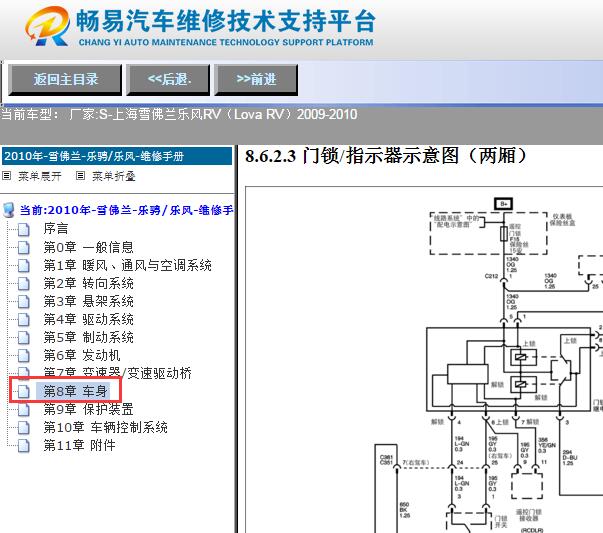
Task: Click page icon beside 第5章
Action: [24, 338]
